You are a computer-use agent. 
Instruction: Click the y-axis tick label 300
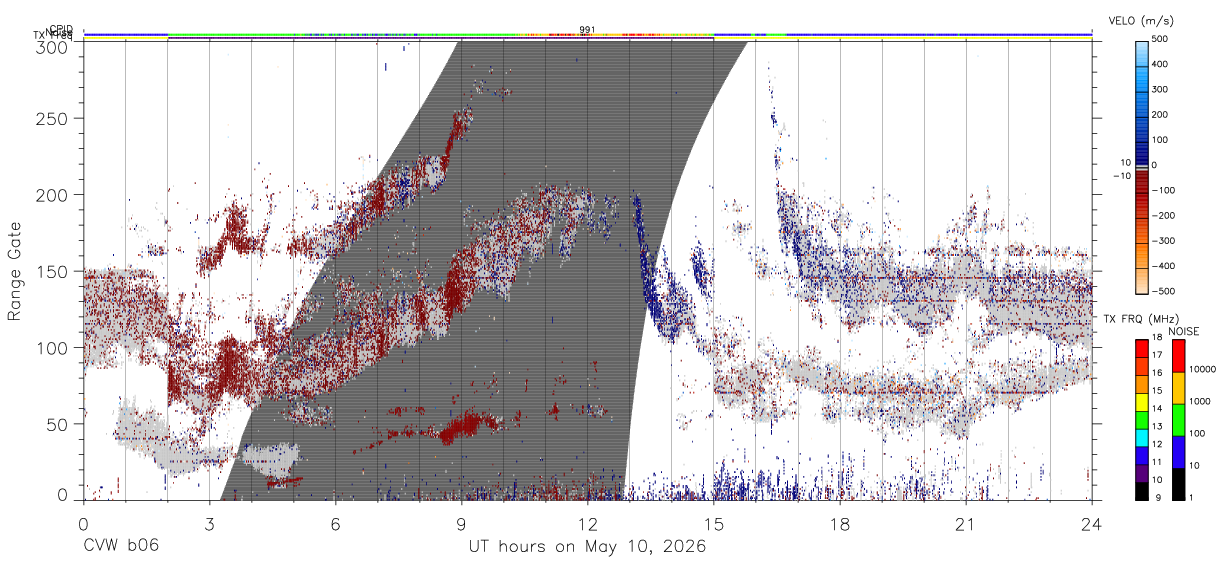click(x=53, y=47)
